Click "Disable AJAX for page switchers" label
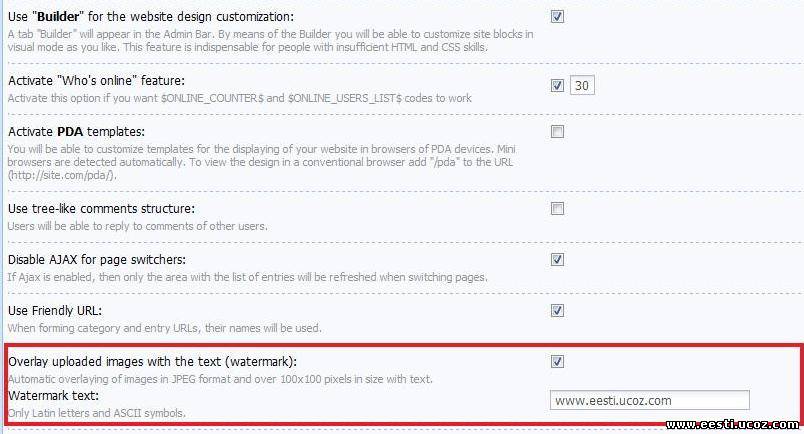The image size is (804, 434). tap(103, 260)
